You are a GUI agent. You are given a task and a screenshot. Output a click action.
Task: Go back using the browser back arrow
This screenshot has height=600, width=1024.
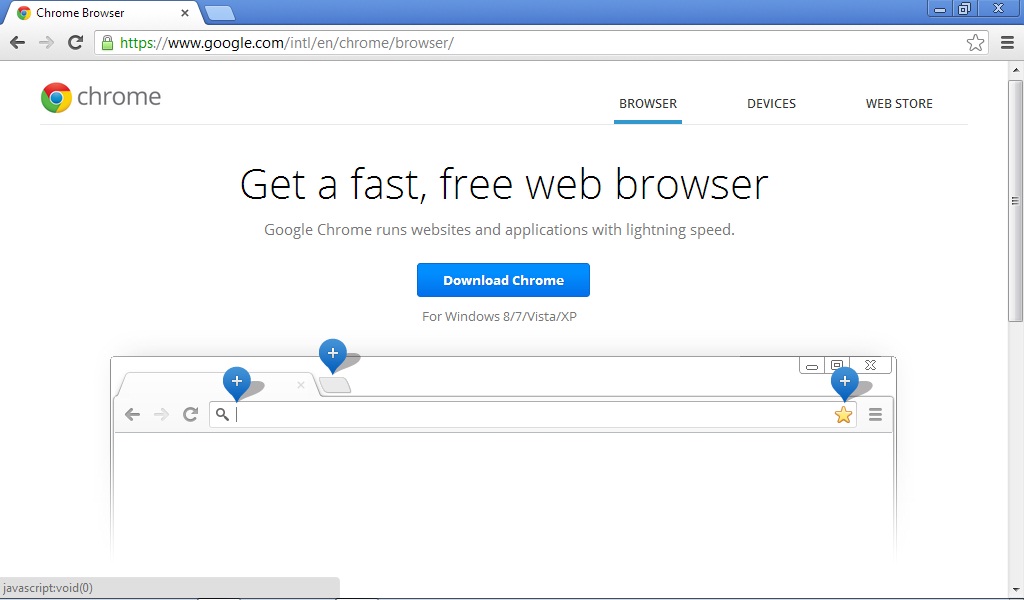(x=18, y=43)
